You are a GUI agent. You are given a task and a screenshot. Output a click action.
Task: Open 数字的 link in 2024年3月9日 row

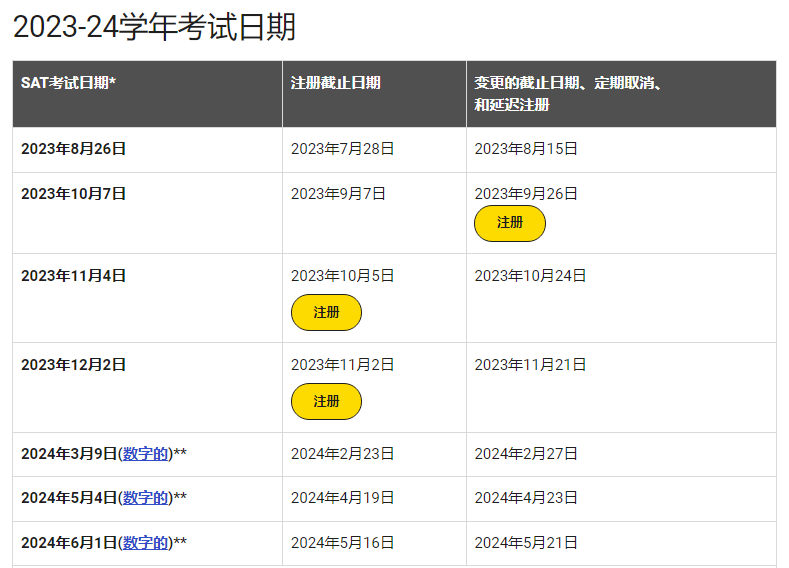[145, 454]
